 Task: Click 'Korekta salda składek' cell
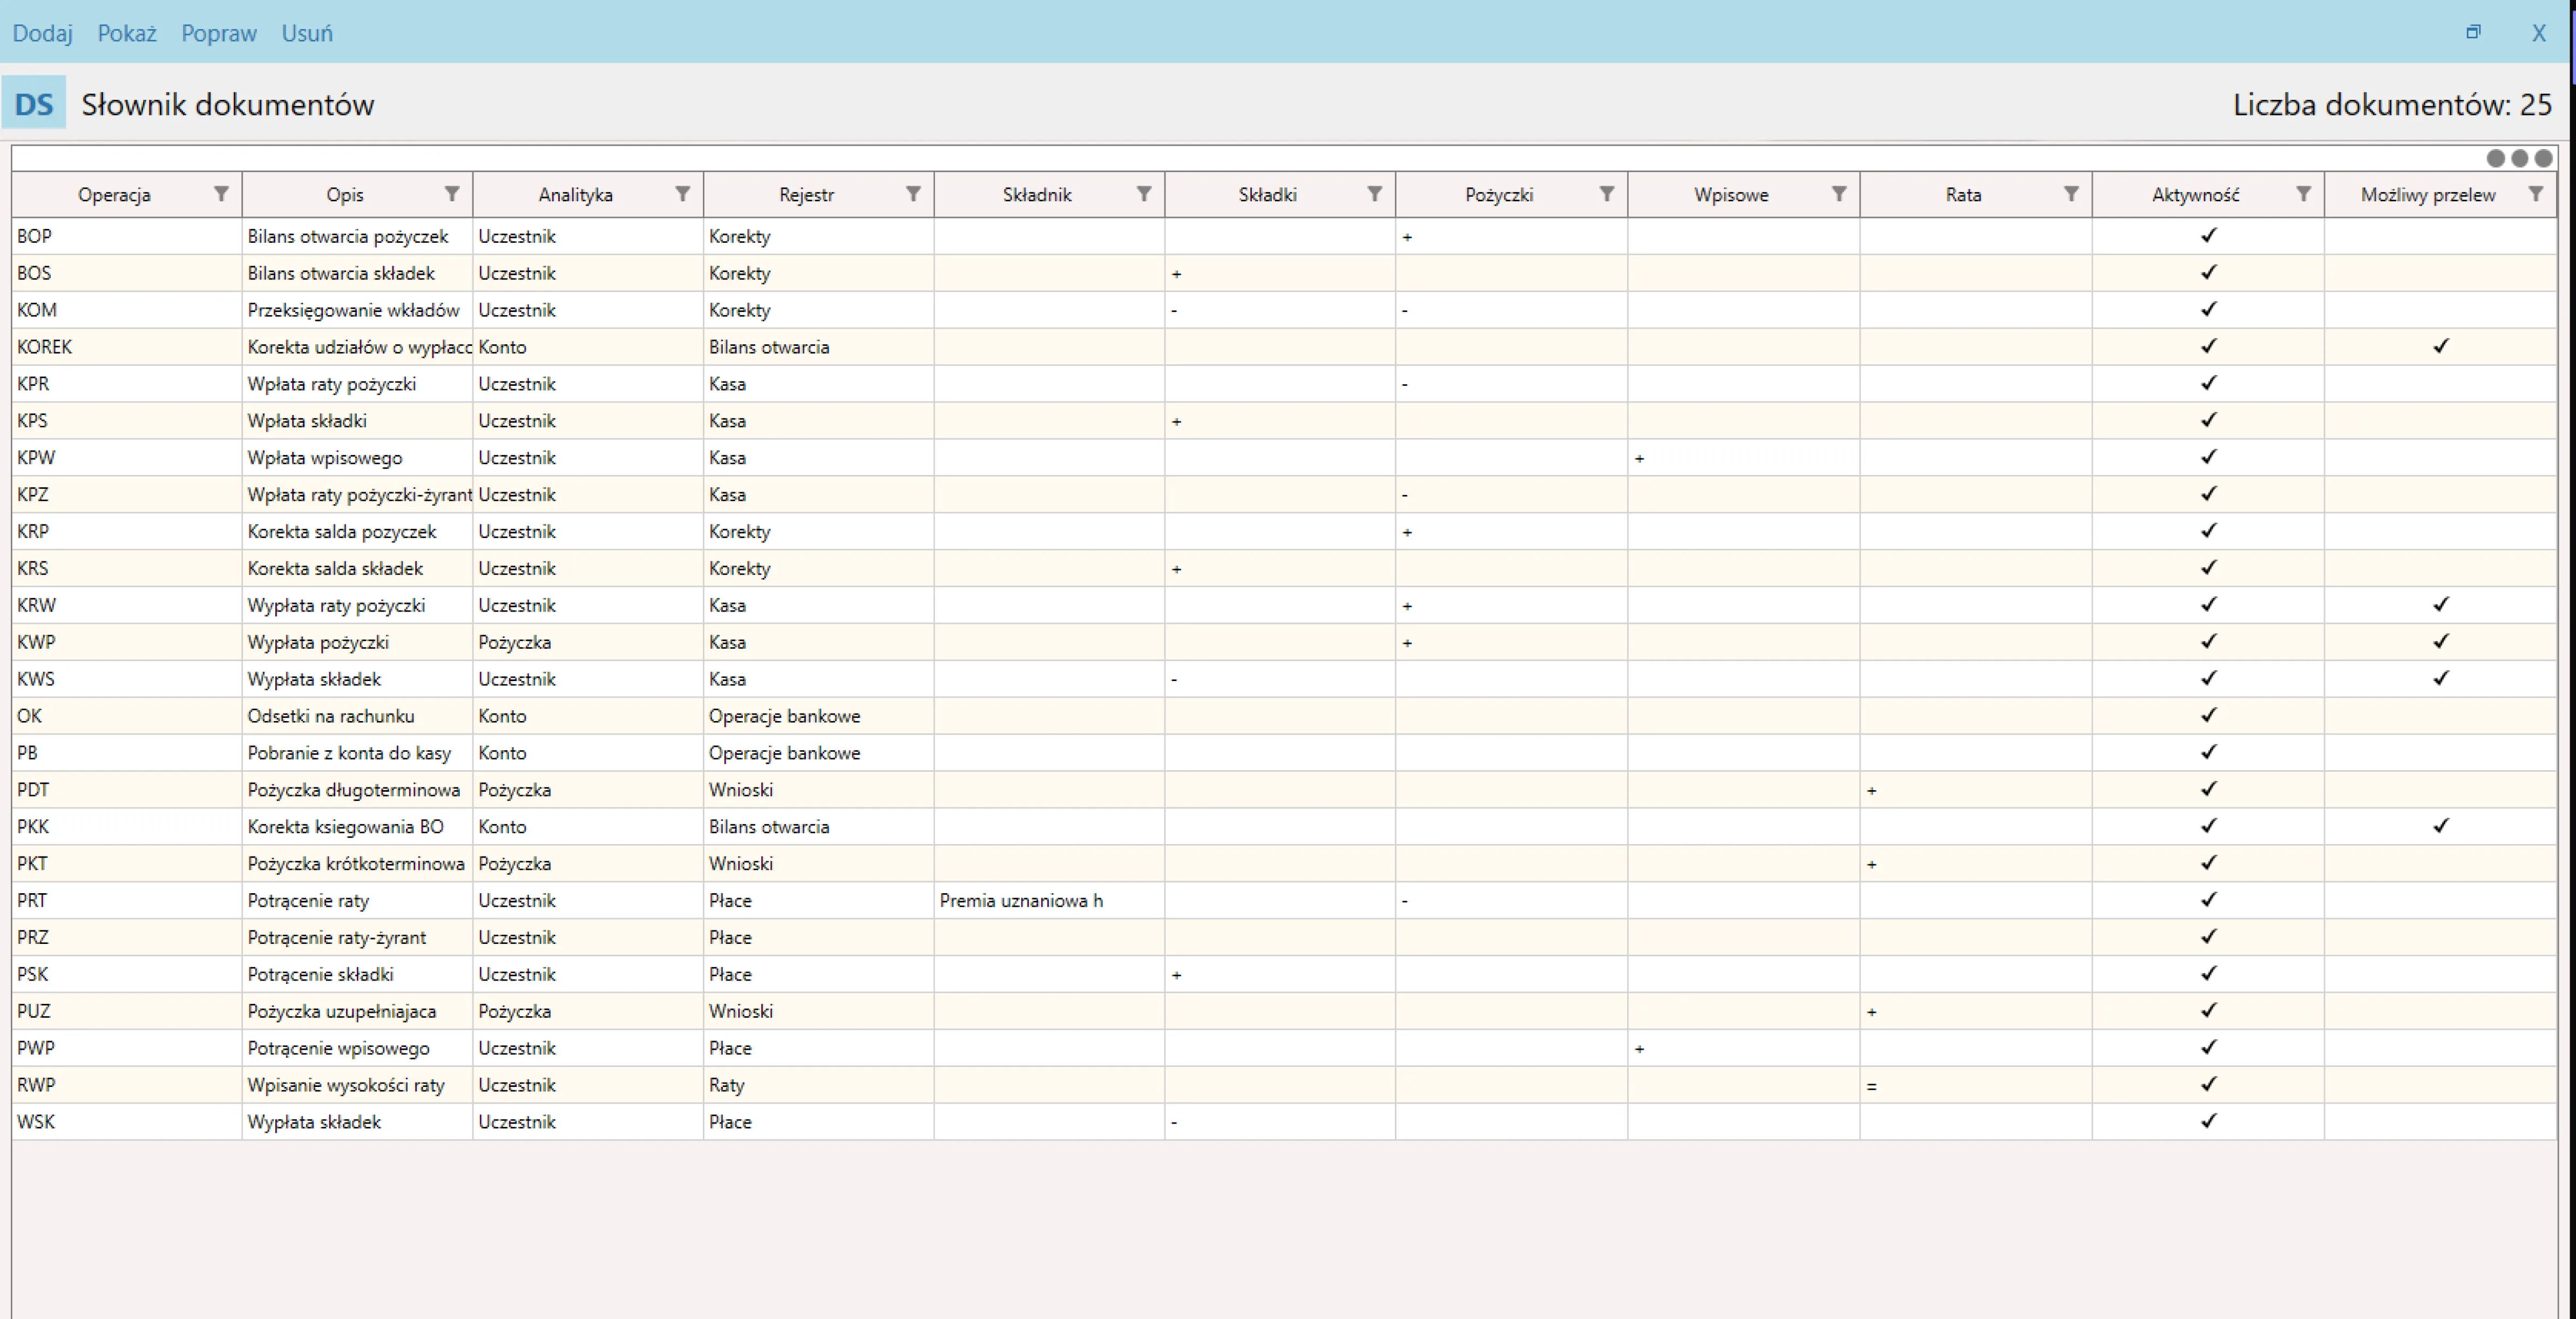(357, 569)
